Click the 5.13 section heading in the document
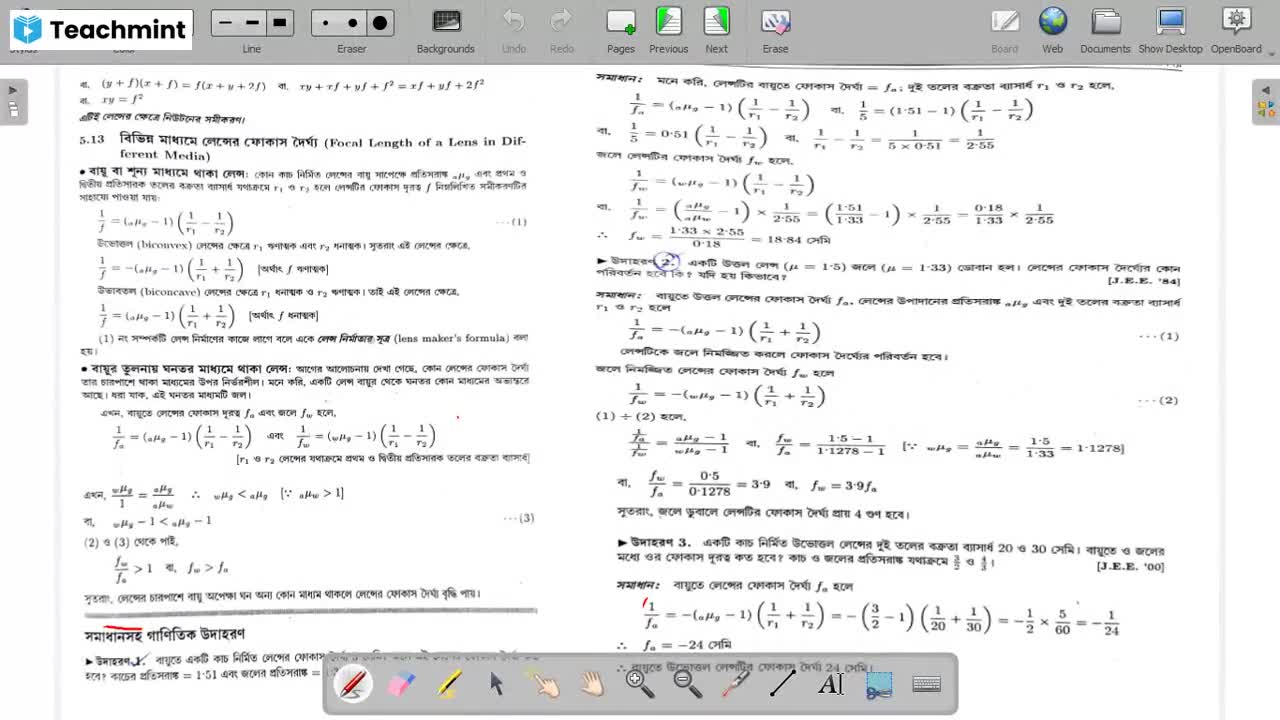This screenshot has width=1280, height=720. 302,147
